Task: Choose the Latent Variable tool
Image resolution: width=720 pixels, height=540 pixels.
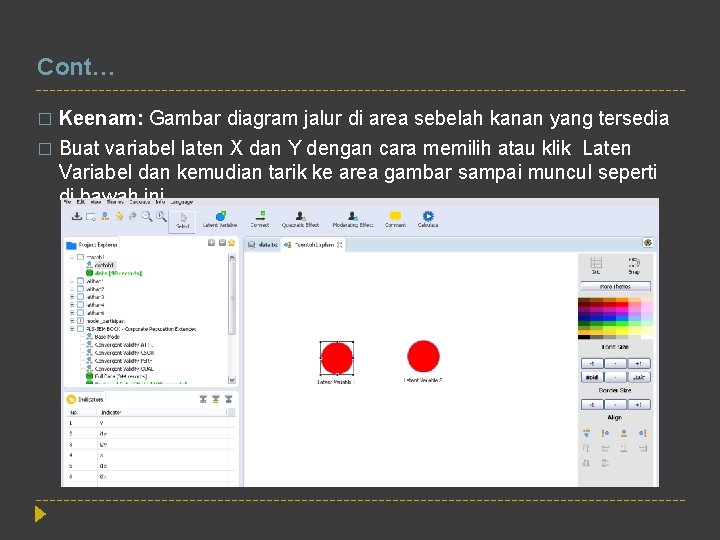Action: (220, 219)
